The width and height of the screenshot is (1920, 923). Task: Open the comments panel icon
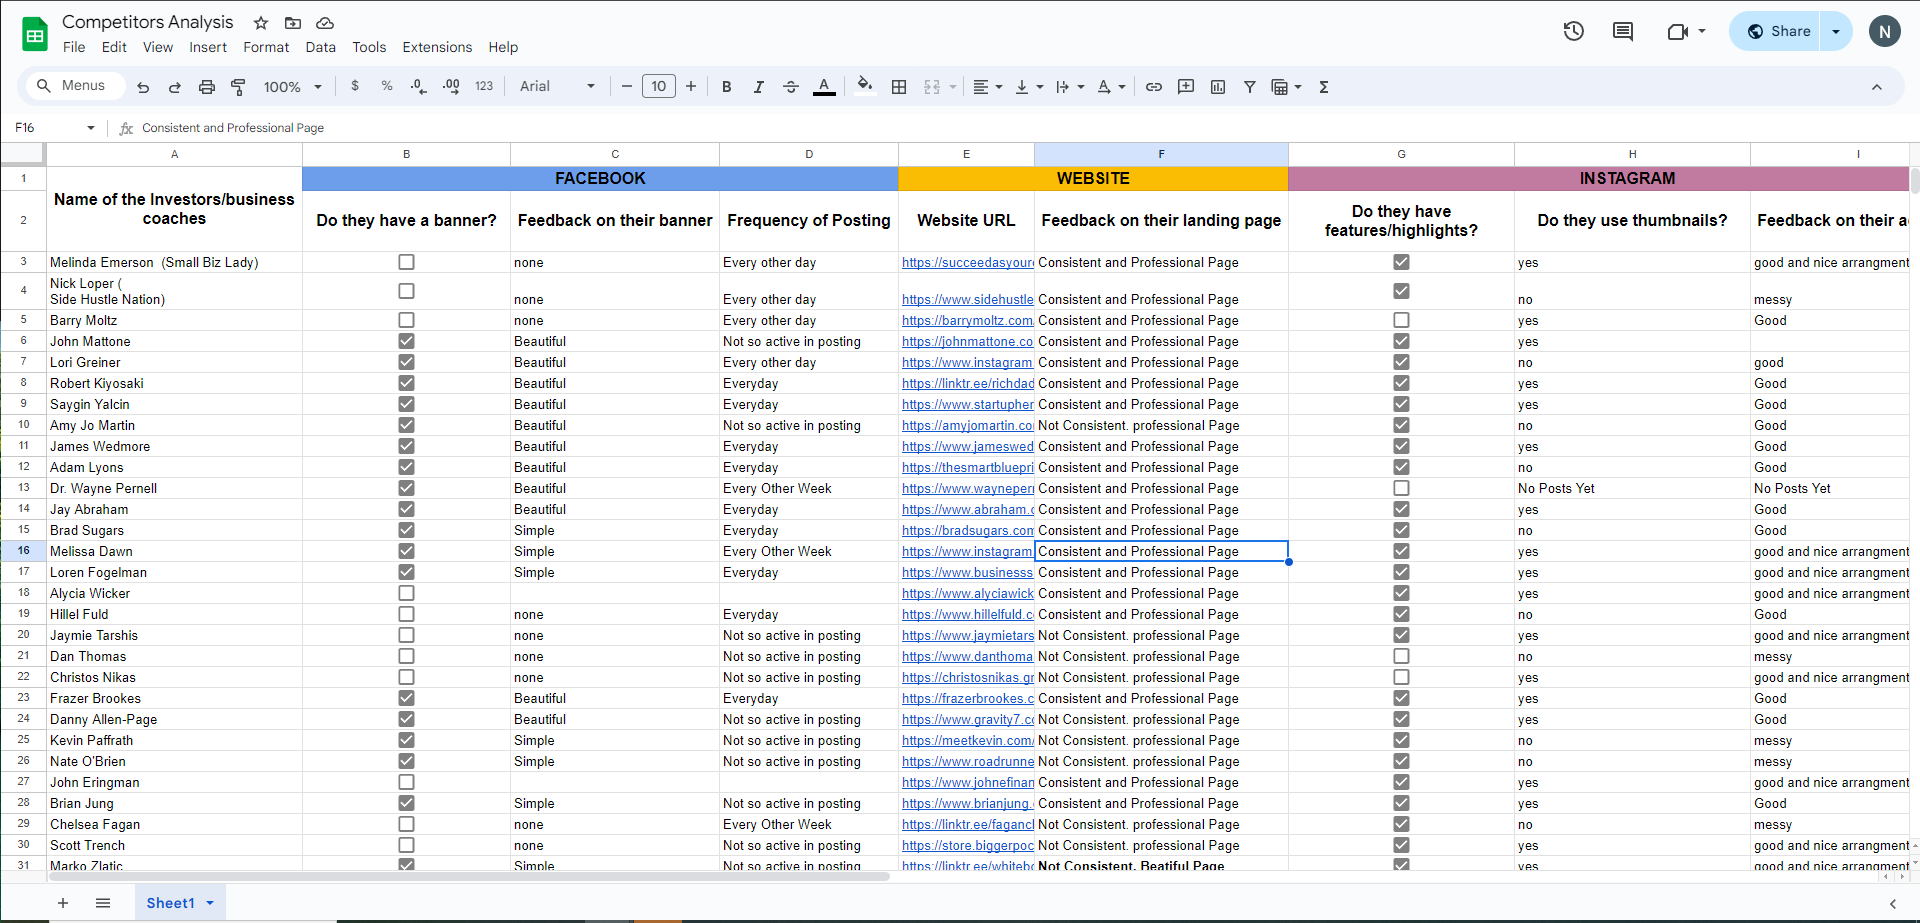coord(1622,31)
